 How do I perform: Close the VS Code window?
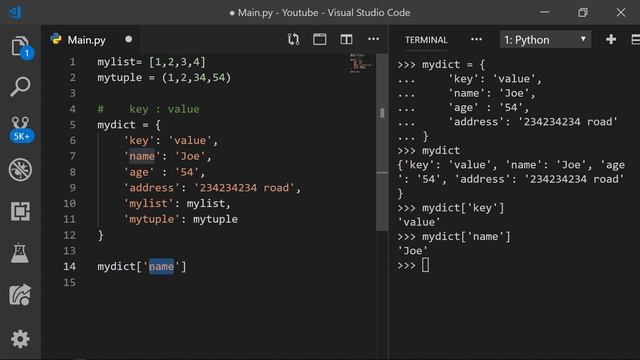click(x=621, y=12)
